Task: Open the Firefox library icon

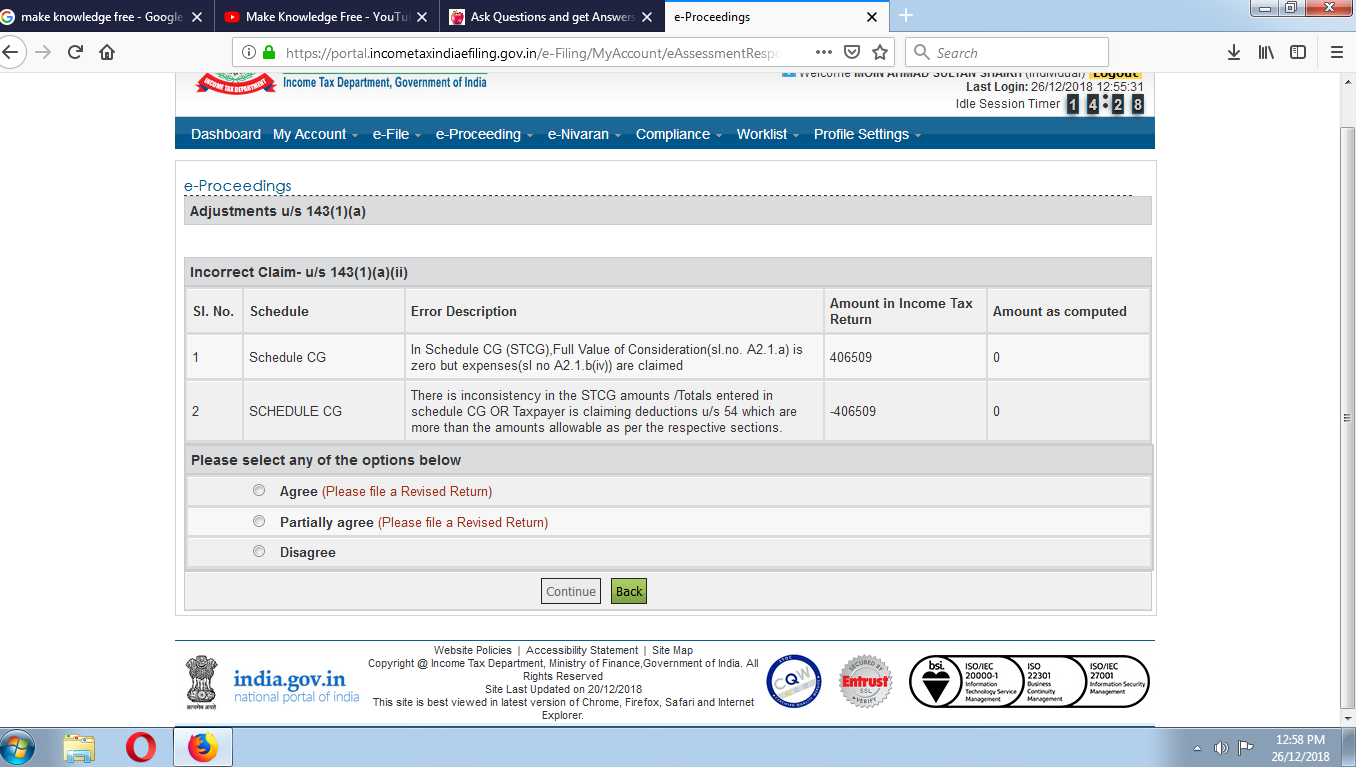Action: 1266,52
